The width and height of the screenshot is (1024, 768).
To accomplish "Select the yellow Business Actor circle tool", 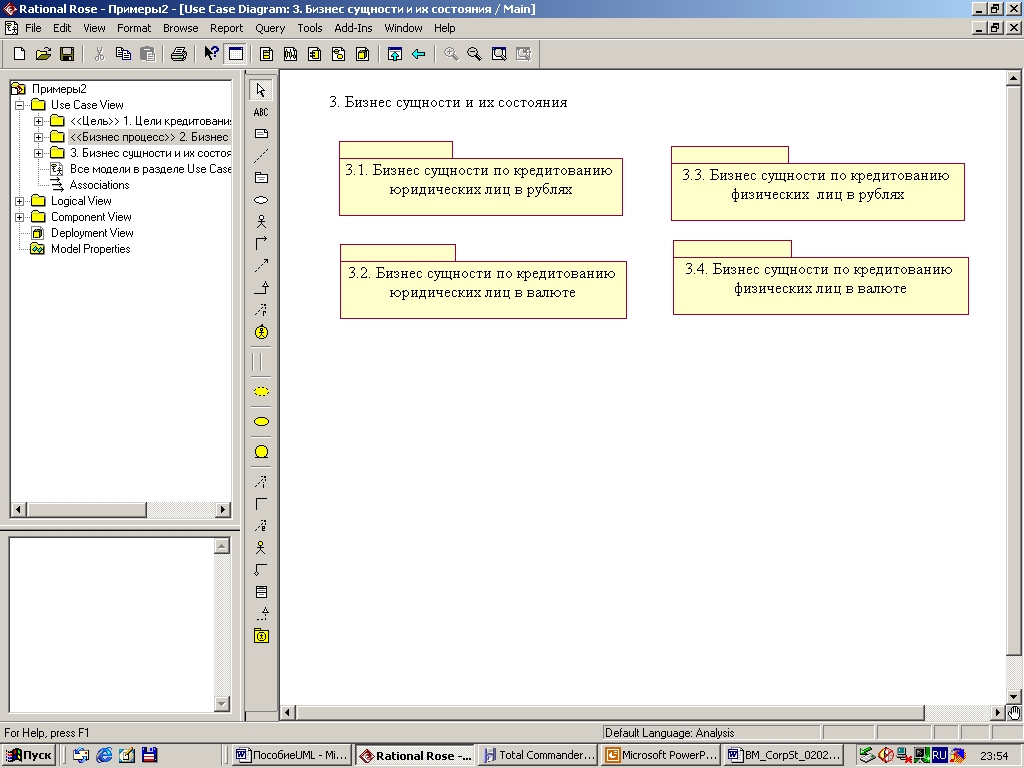I will (x=261, y=332).
